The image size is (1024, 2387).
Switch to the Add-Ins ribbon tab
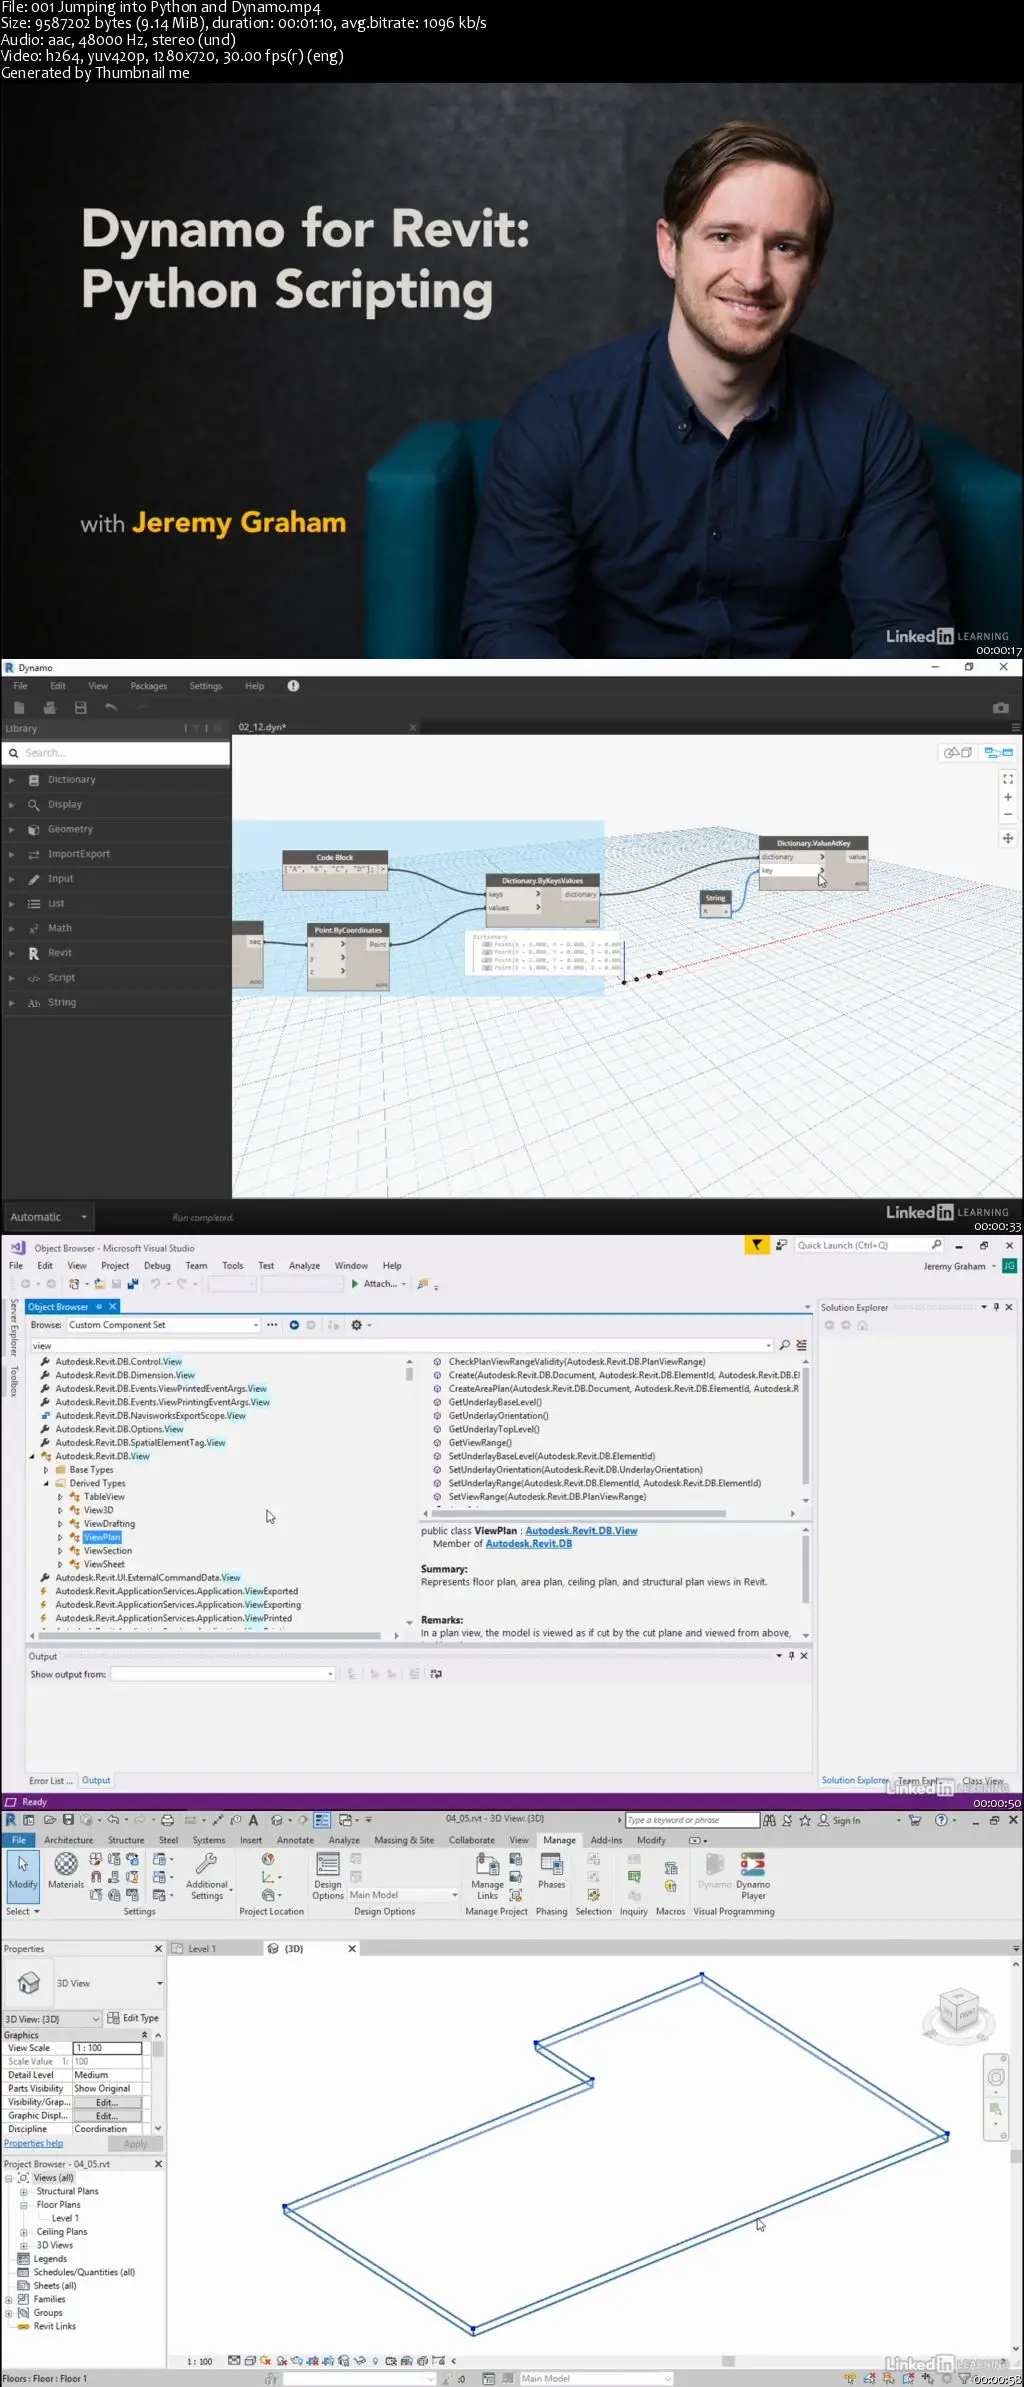click(606, 1840)
